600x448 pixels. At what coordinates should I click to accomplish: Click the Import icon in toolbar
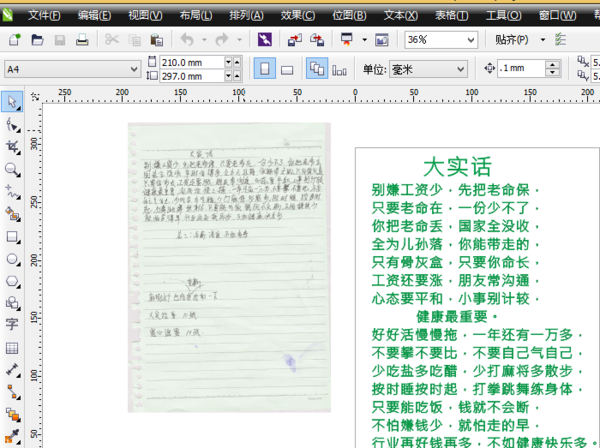[293, 40]
